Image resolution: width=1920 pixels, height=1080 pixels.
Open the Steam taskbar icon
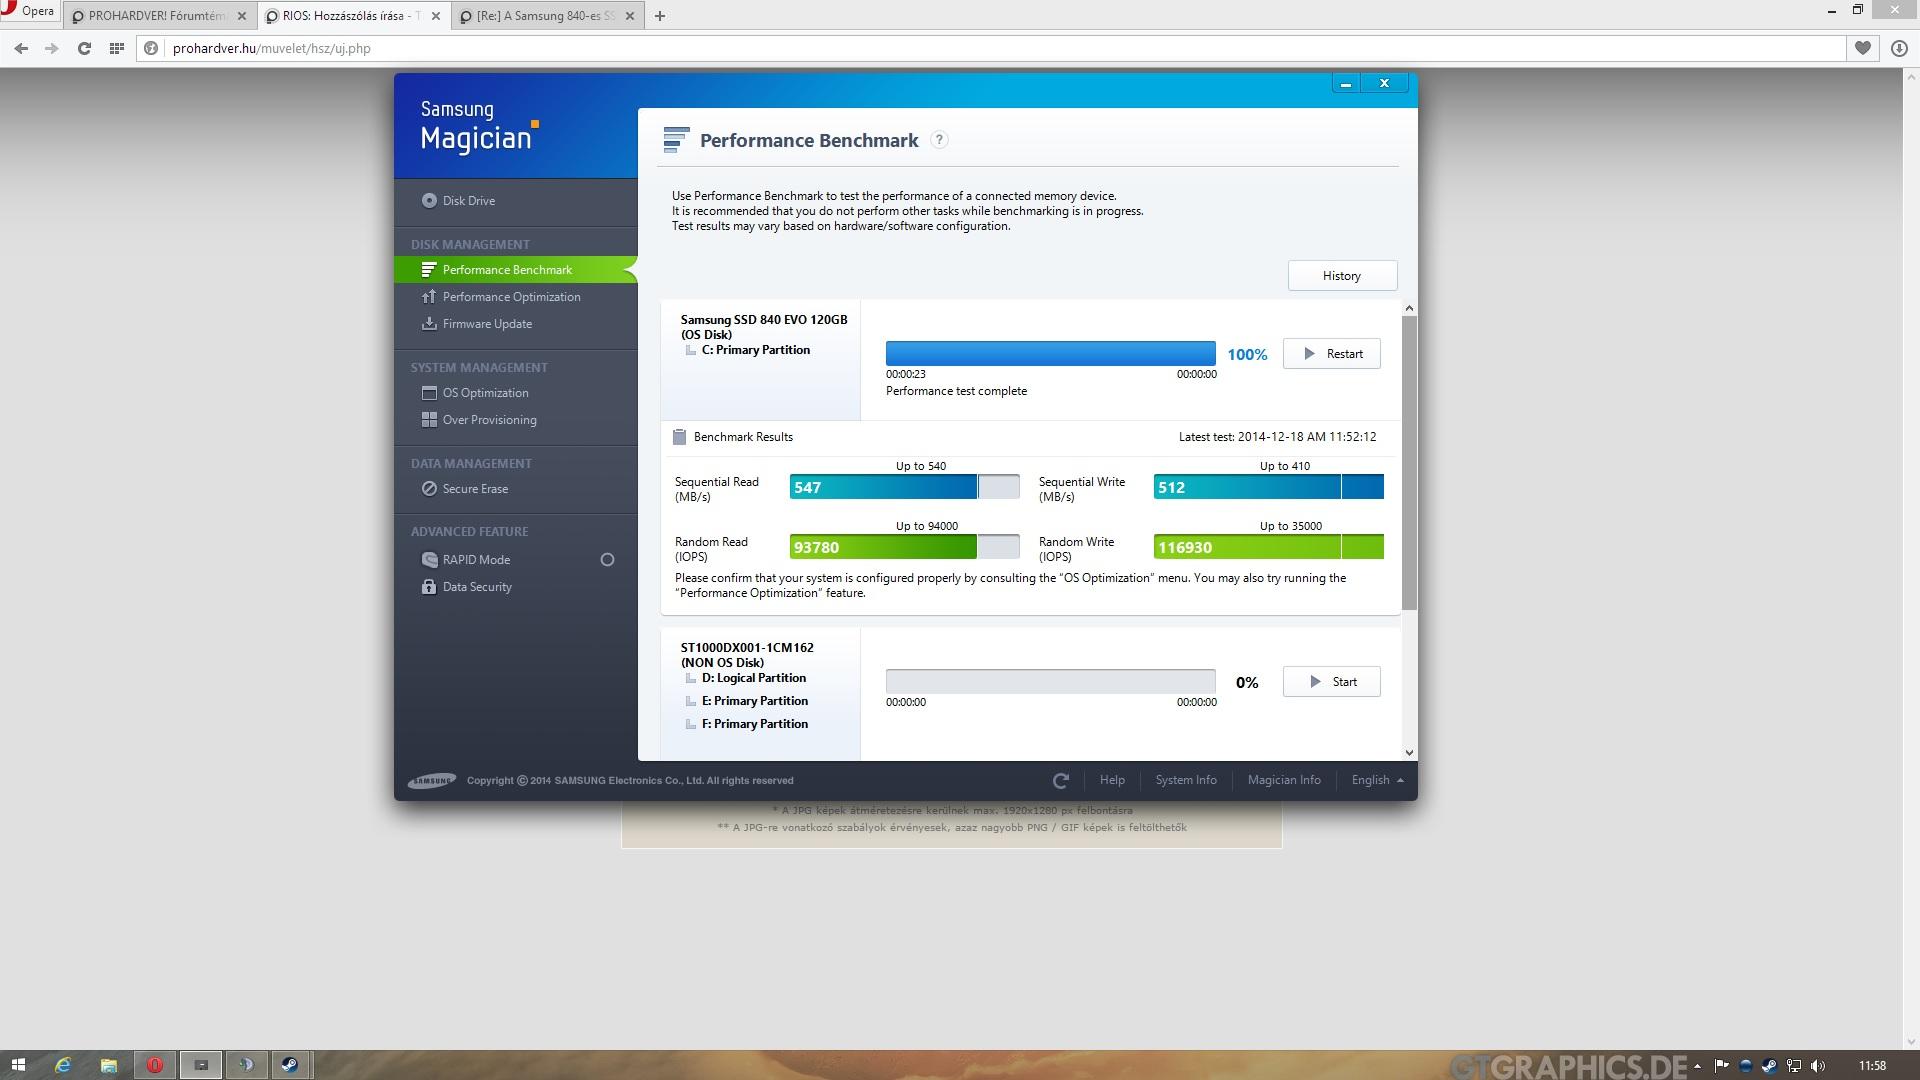point(291,1065)
